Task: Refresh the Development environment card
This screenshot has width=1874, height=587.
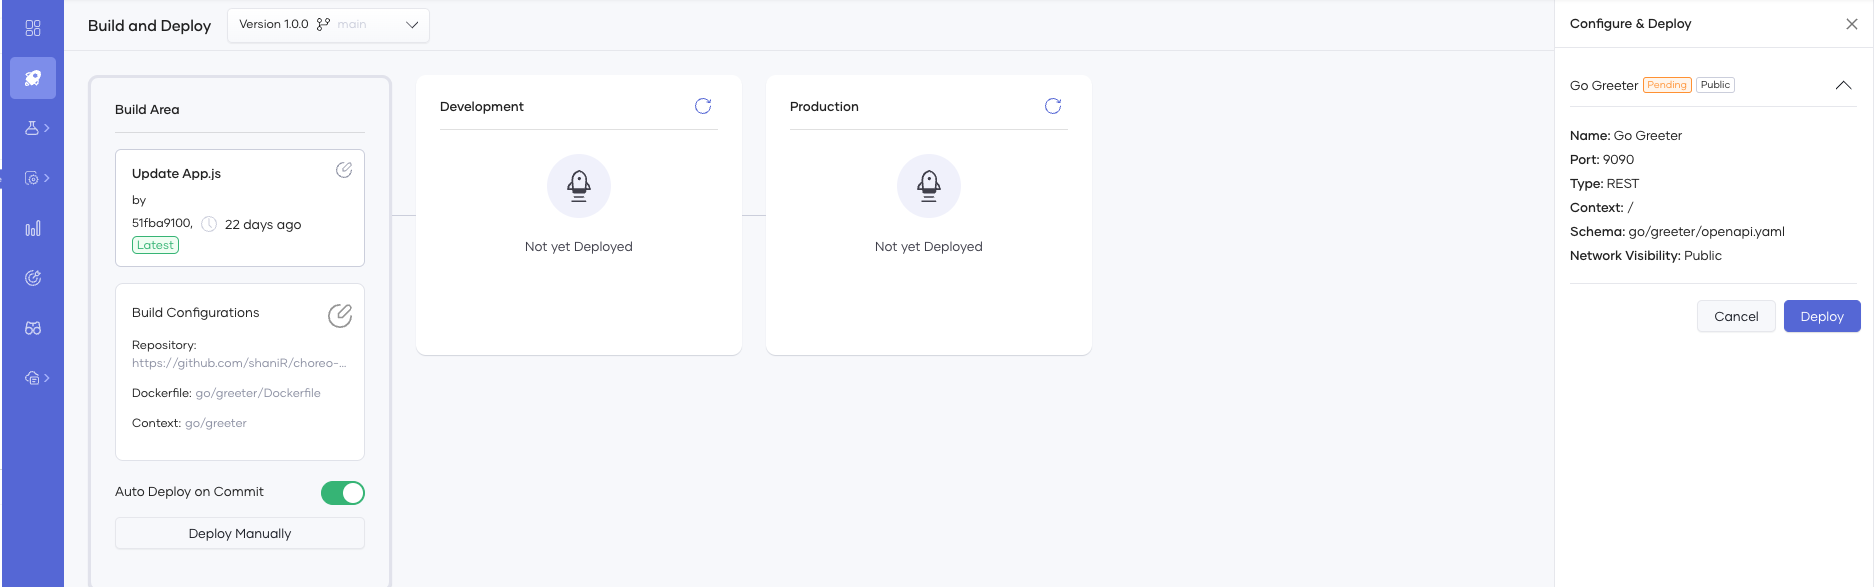Action: (x=703, y=106)
